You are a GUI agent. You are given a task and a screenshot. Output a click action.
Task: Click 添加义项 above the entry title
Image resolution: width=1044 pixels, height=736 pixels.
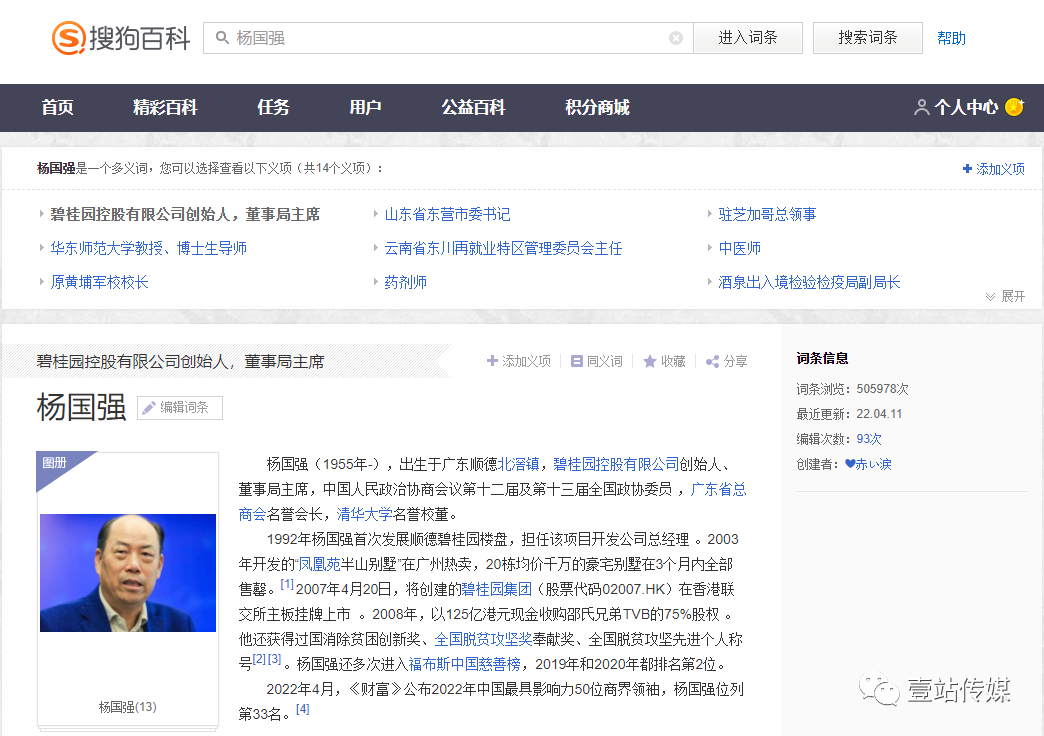click(519, 361)
